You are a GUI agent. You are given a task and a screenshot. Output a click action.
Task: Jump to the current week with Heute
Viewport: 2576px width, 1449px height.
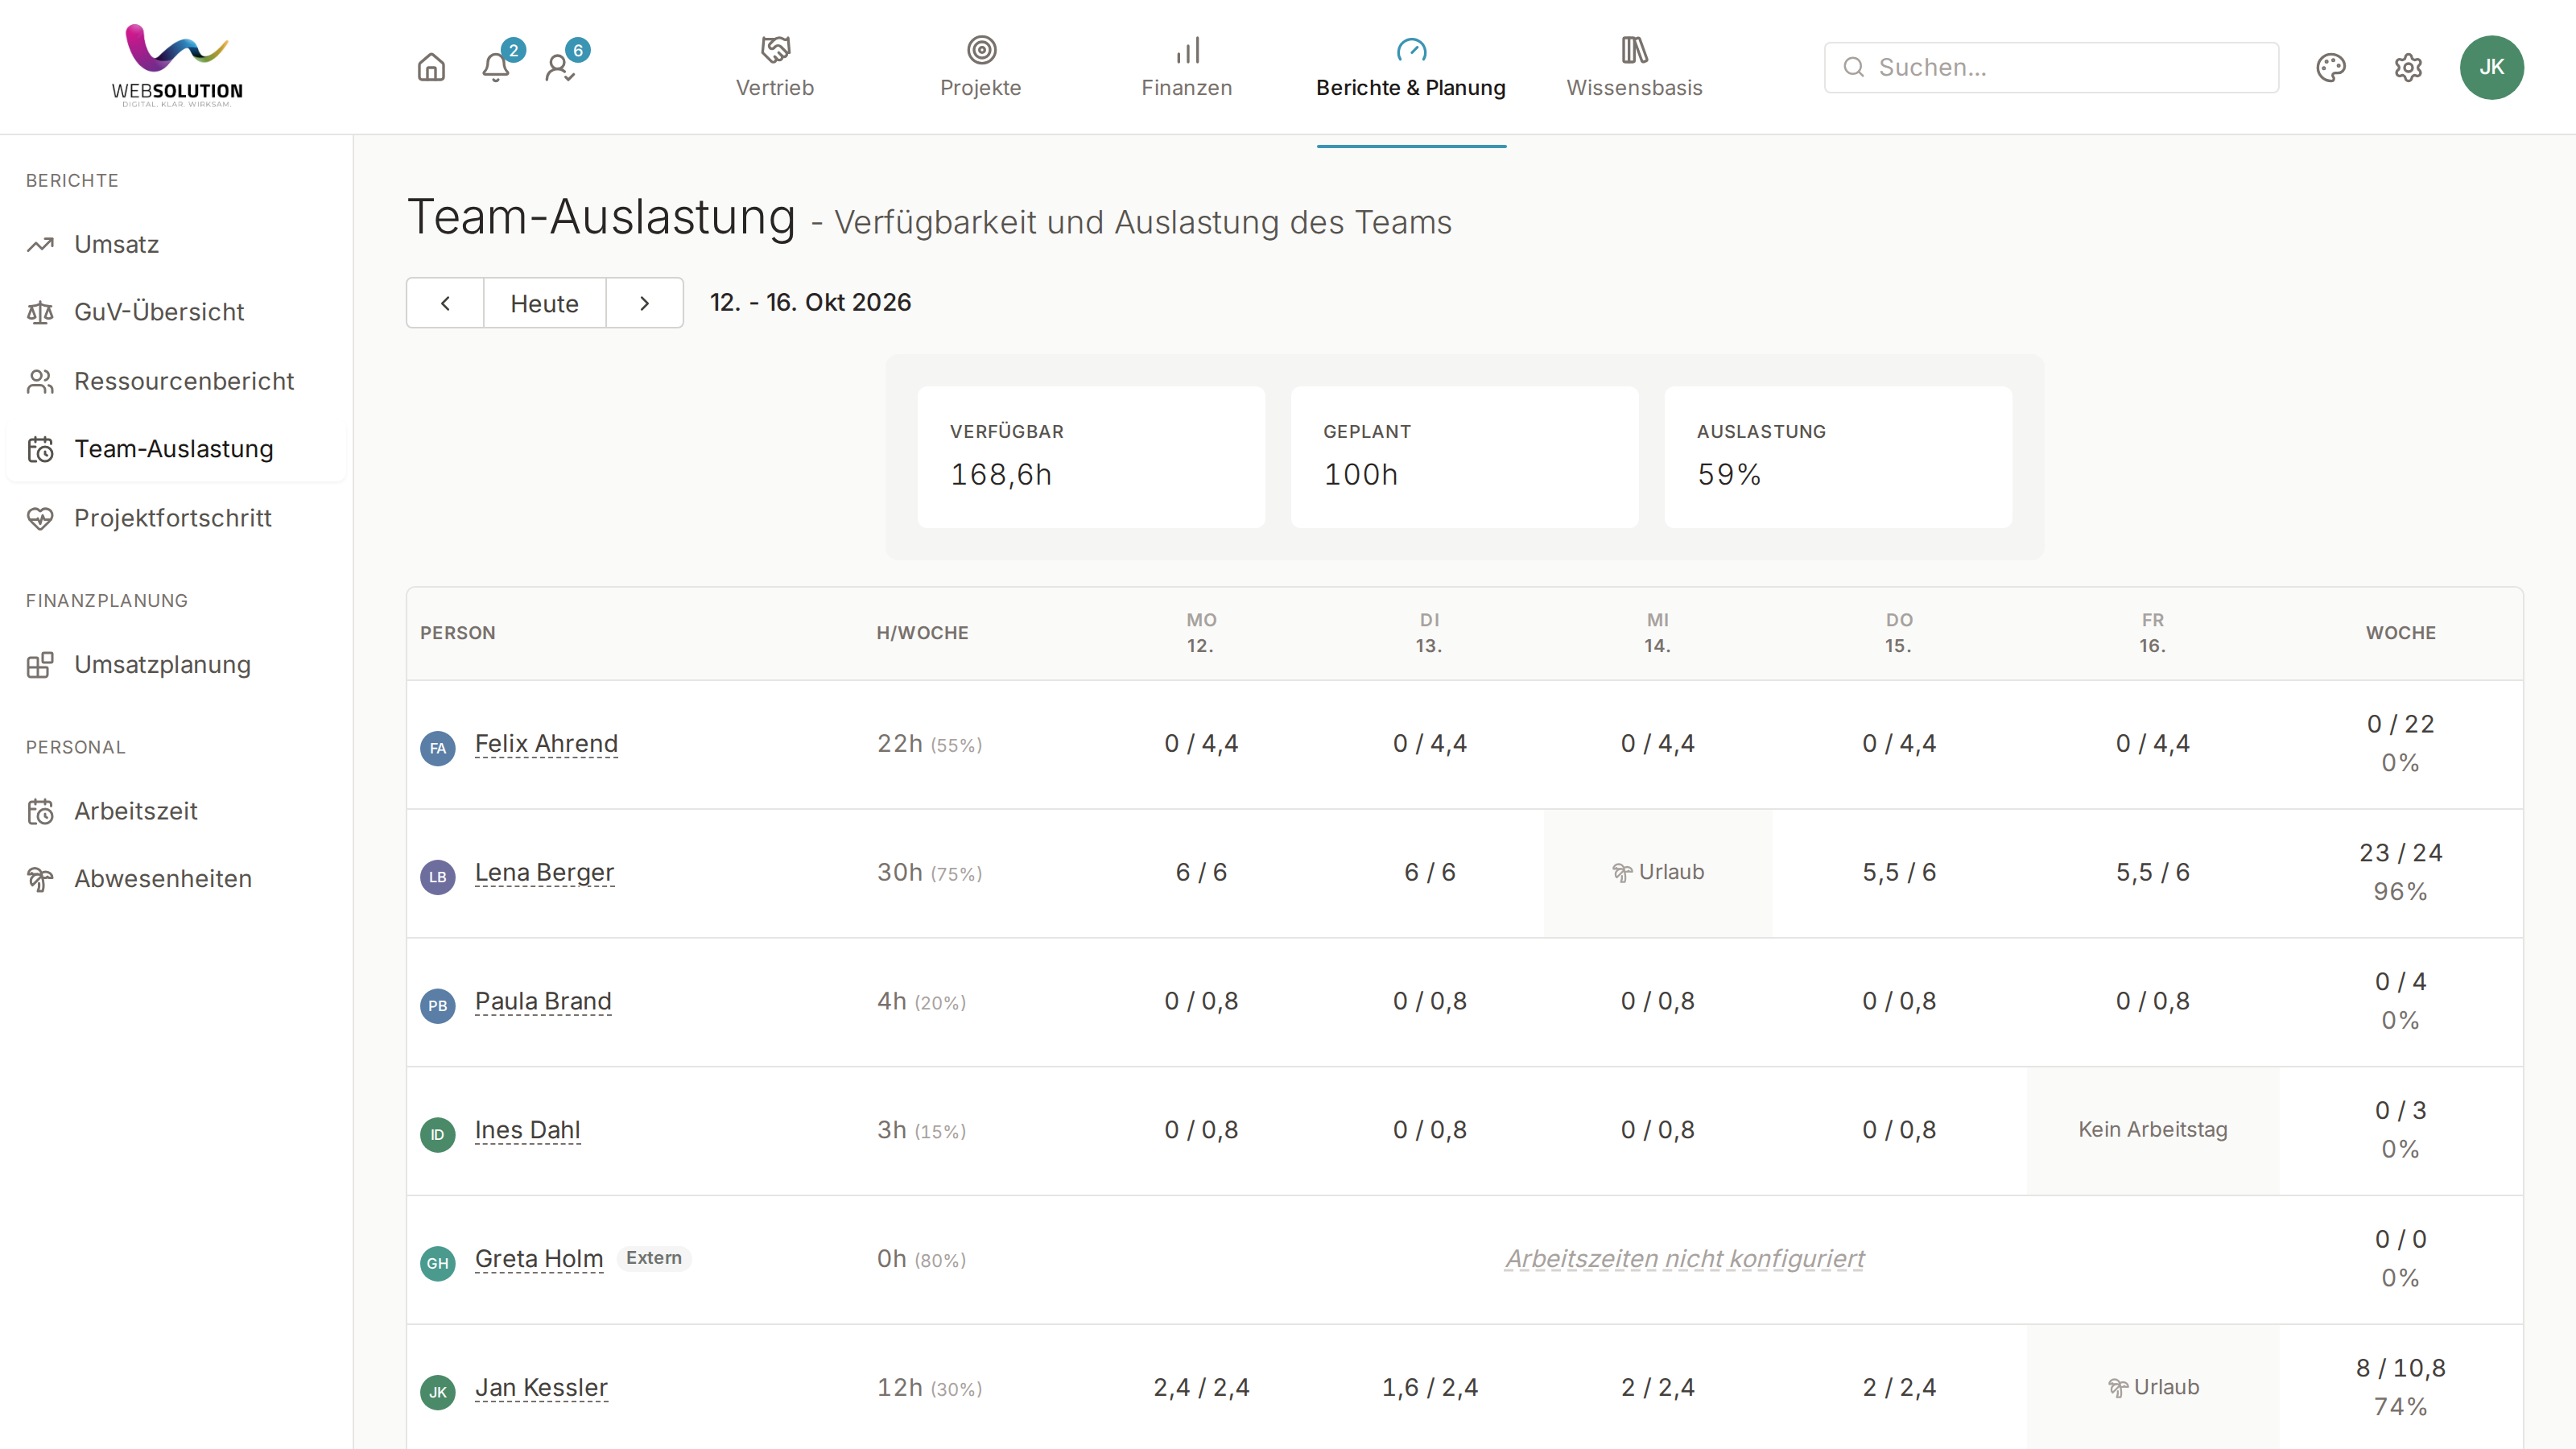(545, 303)
